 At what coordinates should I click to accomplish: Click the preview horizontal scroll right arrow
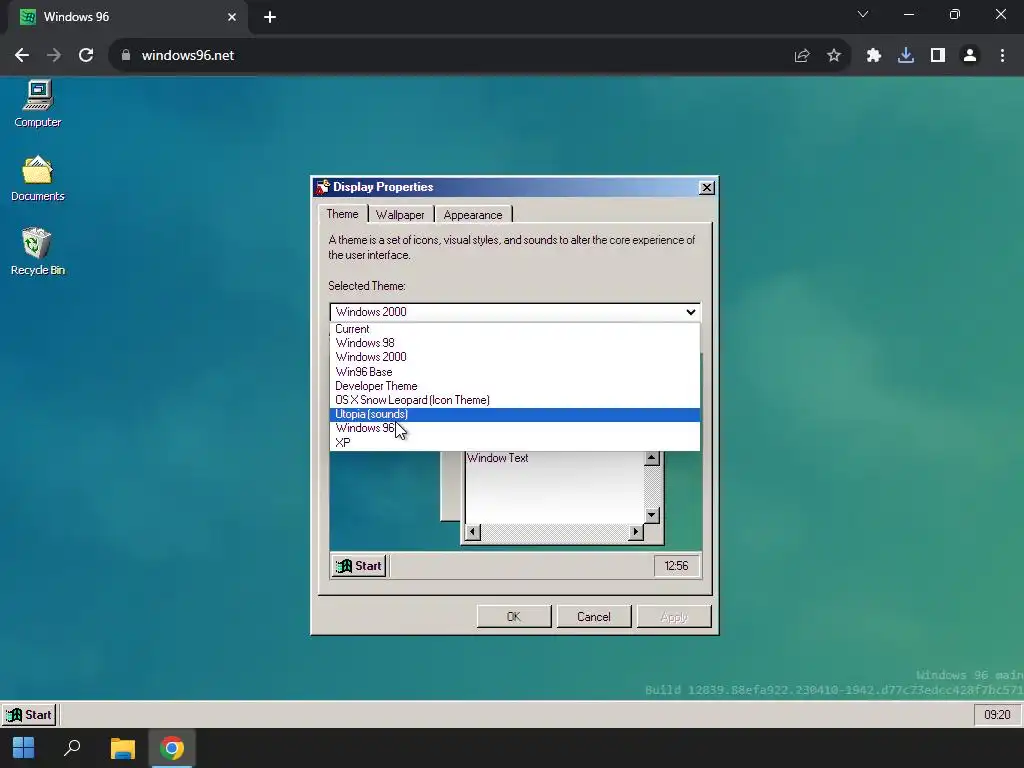pos(635,532)
